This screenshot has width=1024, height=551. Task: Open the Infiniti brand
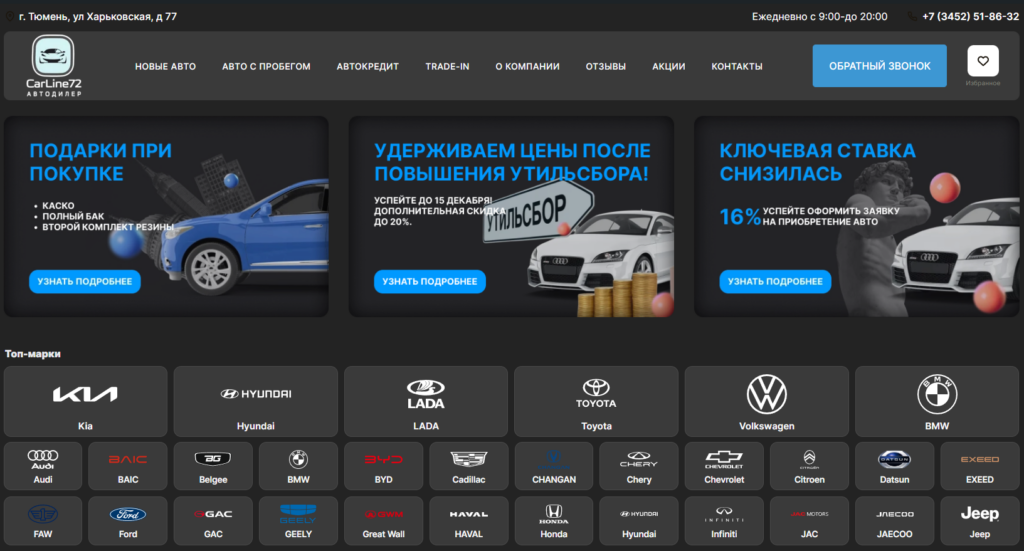[x=724, y=521]
